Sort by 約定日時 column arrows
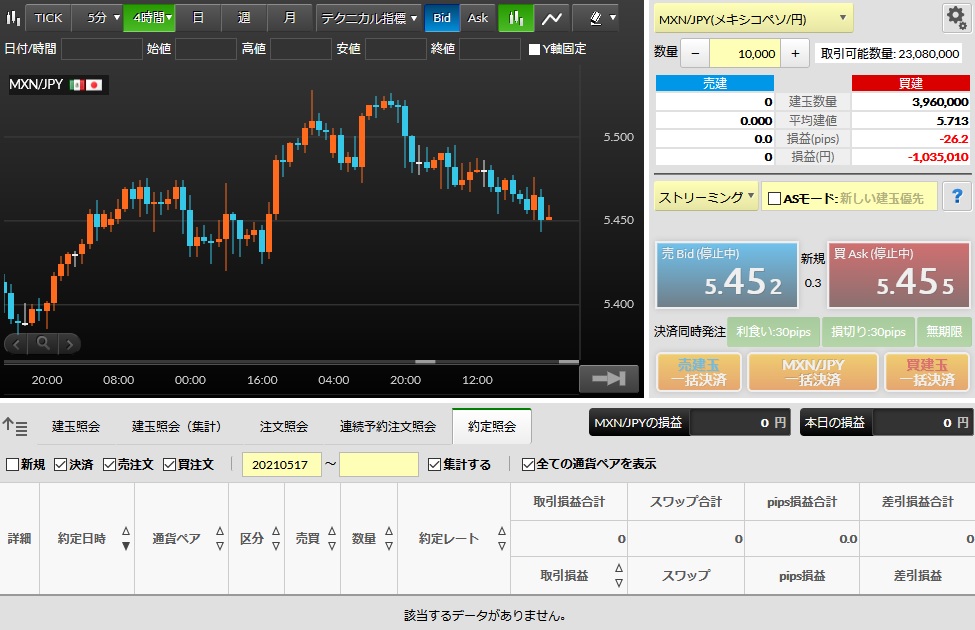975x630 pixels. pyautogui.click(x=126, y=539)
